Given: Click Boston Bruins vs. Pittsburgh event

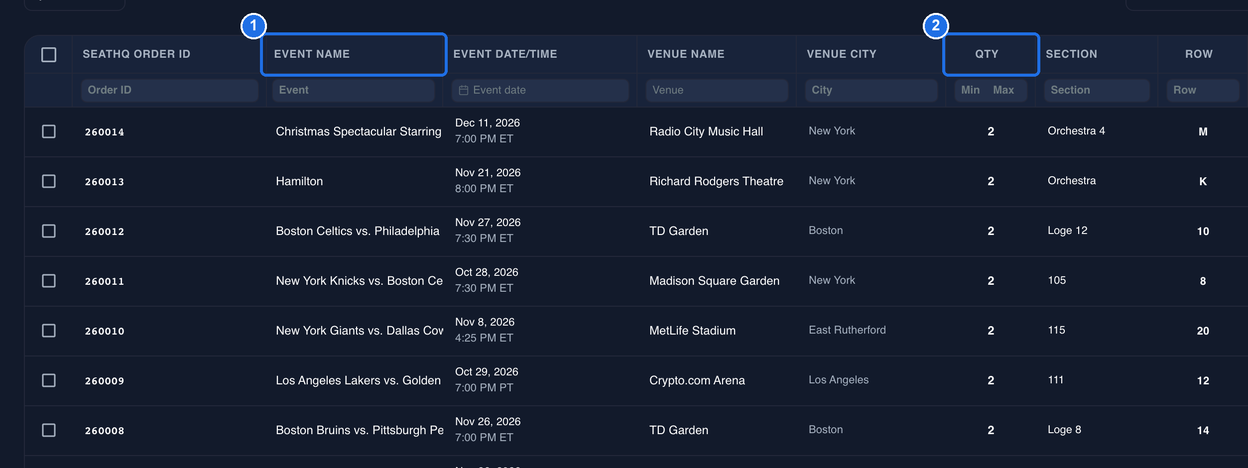Looking at the screenshot, I should tap(359, 430).
